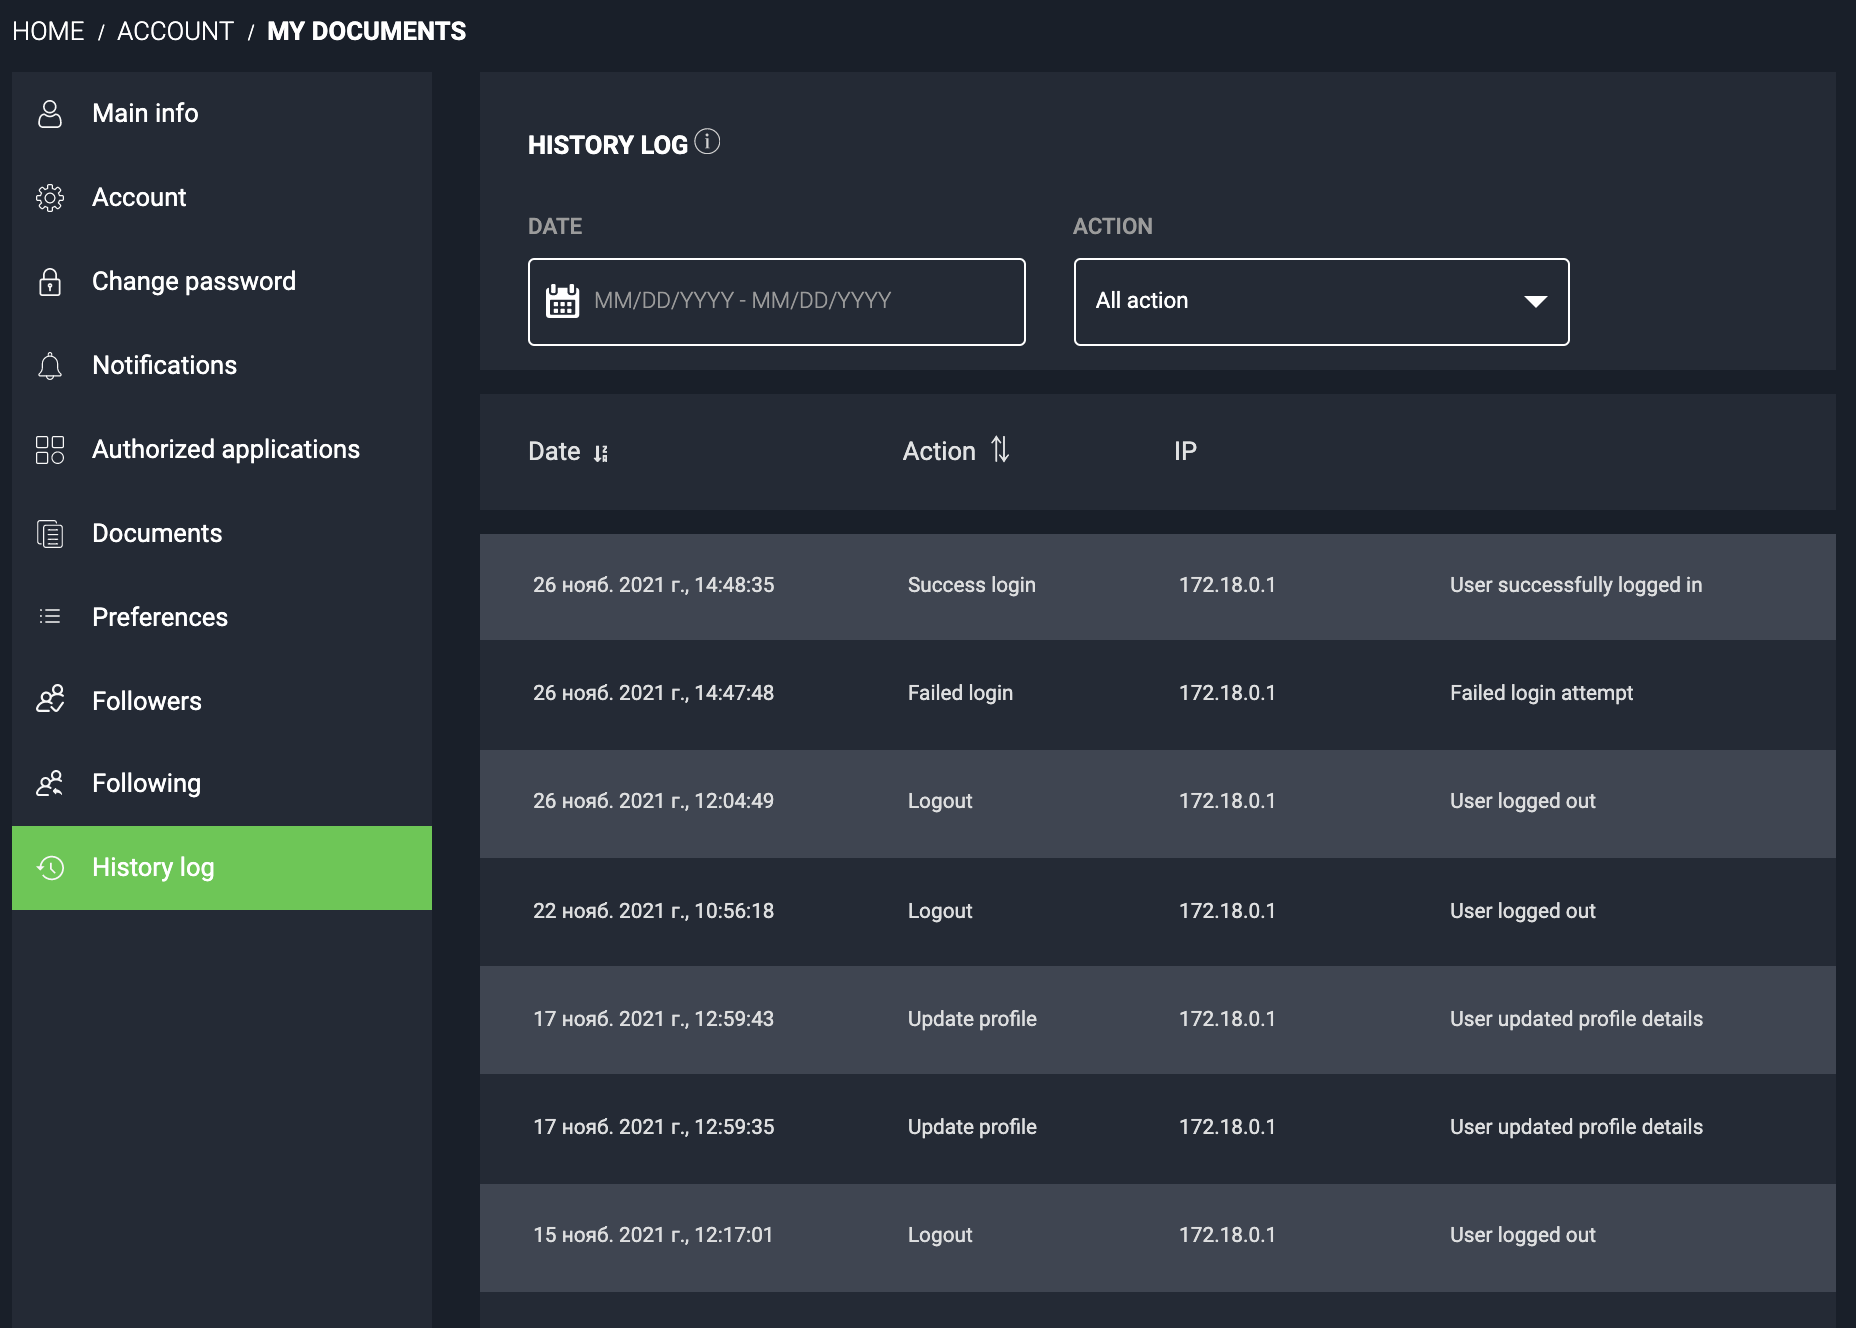Click the gear icon next to Account
Screen dimensions: 1856x1328
(x=50, y=198)
